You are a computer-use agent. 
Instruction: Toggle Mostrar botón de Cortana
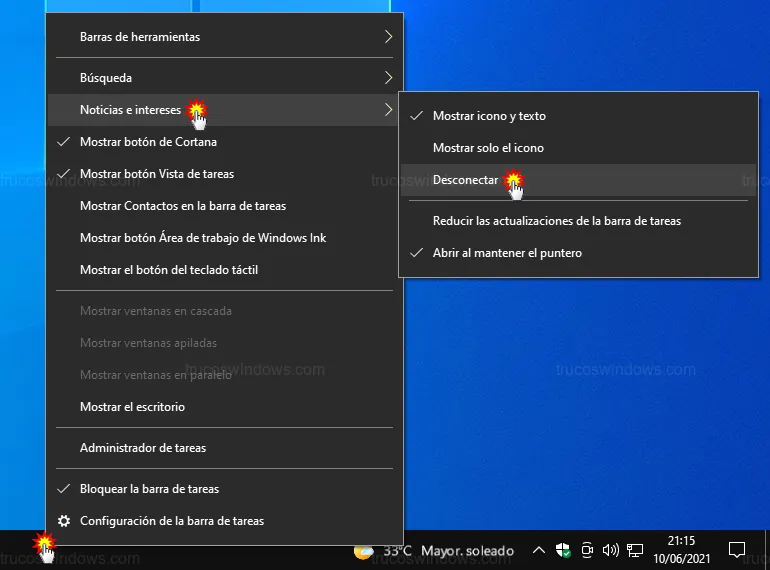point(148,142)
